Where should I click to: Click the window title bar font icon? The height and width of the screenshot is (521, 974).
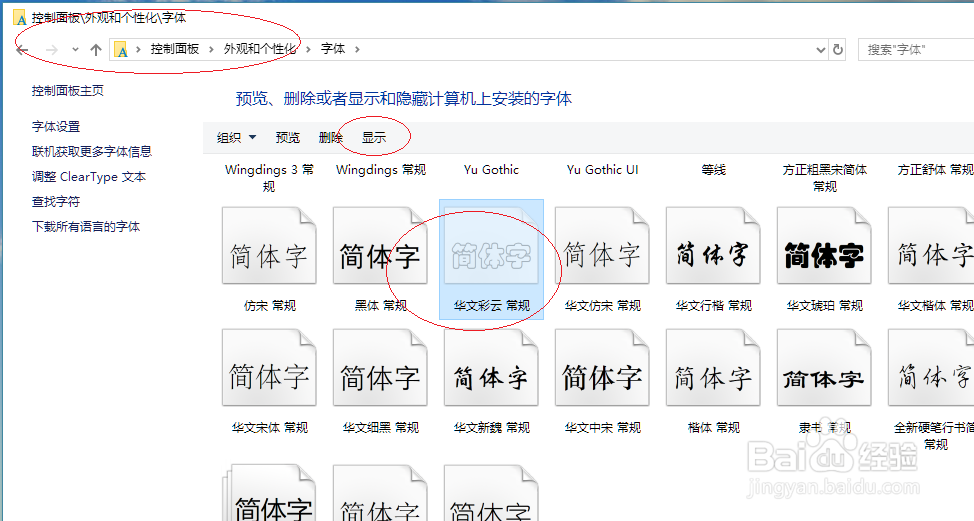click(x=20, y=17)
